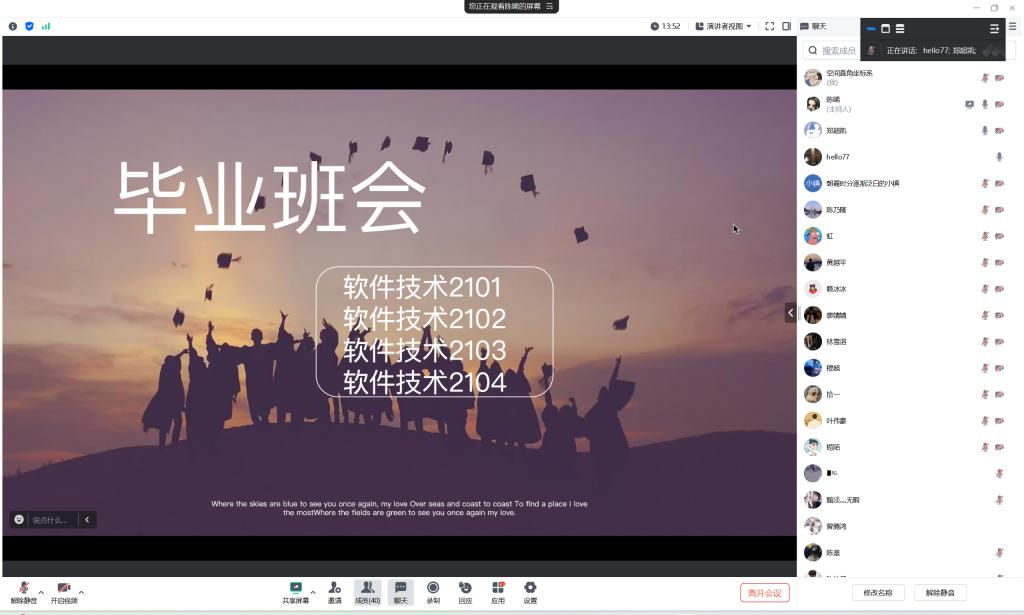Click the 离开会议 leave meeting button
Image resolution: width=1024 pixels, height=615 pixels.
pos(765,593)
